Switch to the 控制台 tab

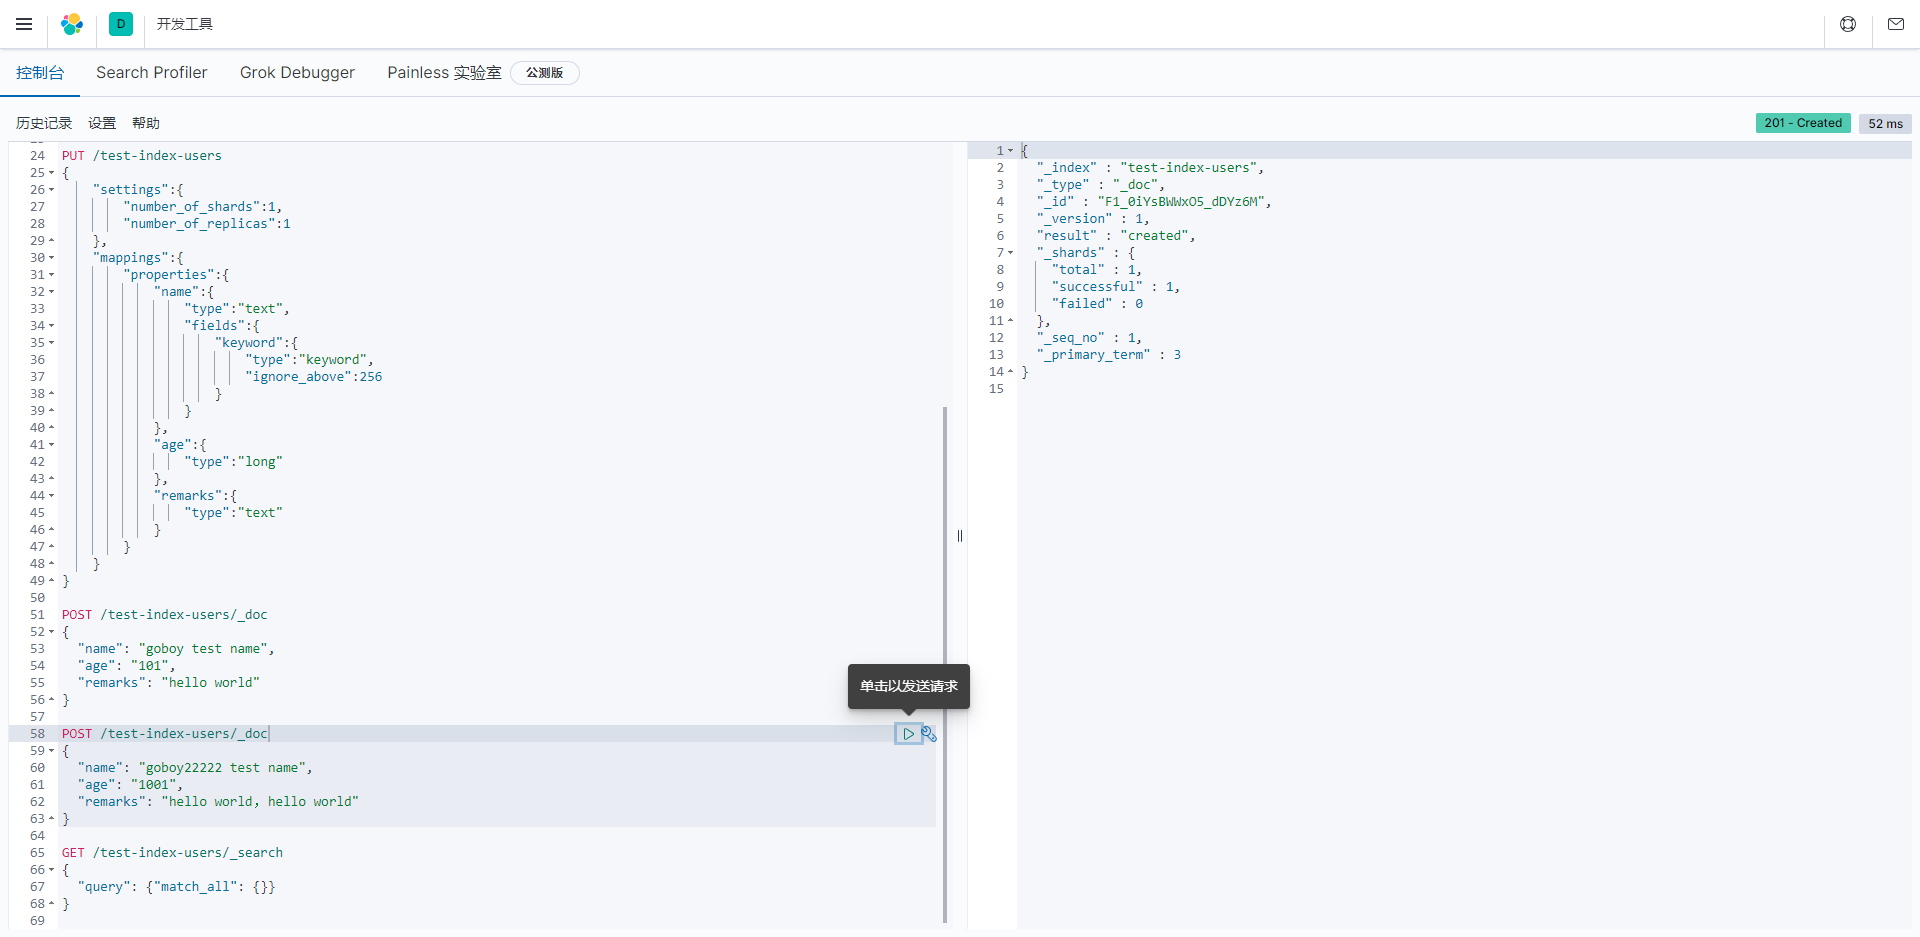(40, 73)
